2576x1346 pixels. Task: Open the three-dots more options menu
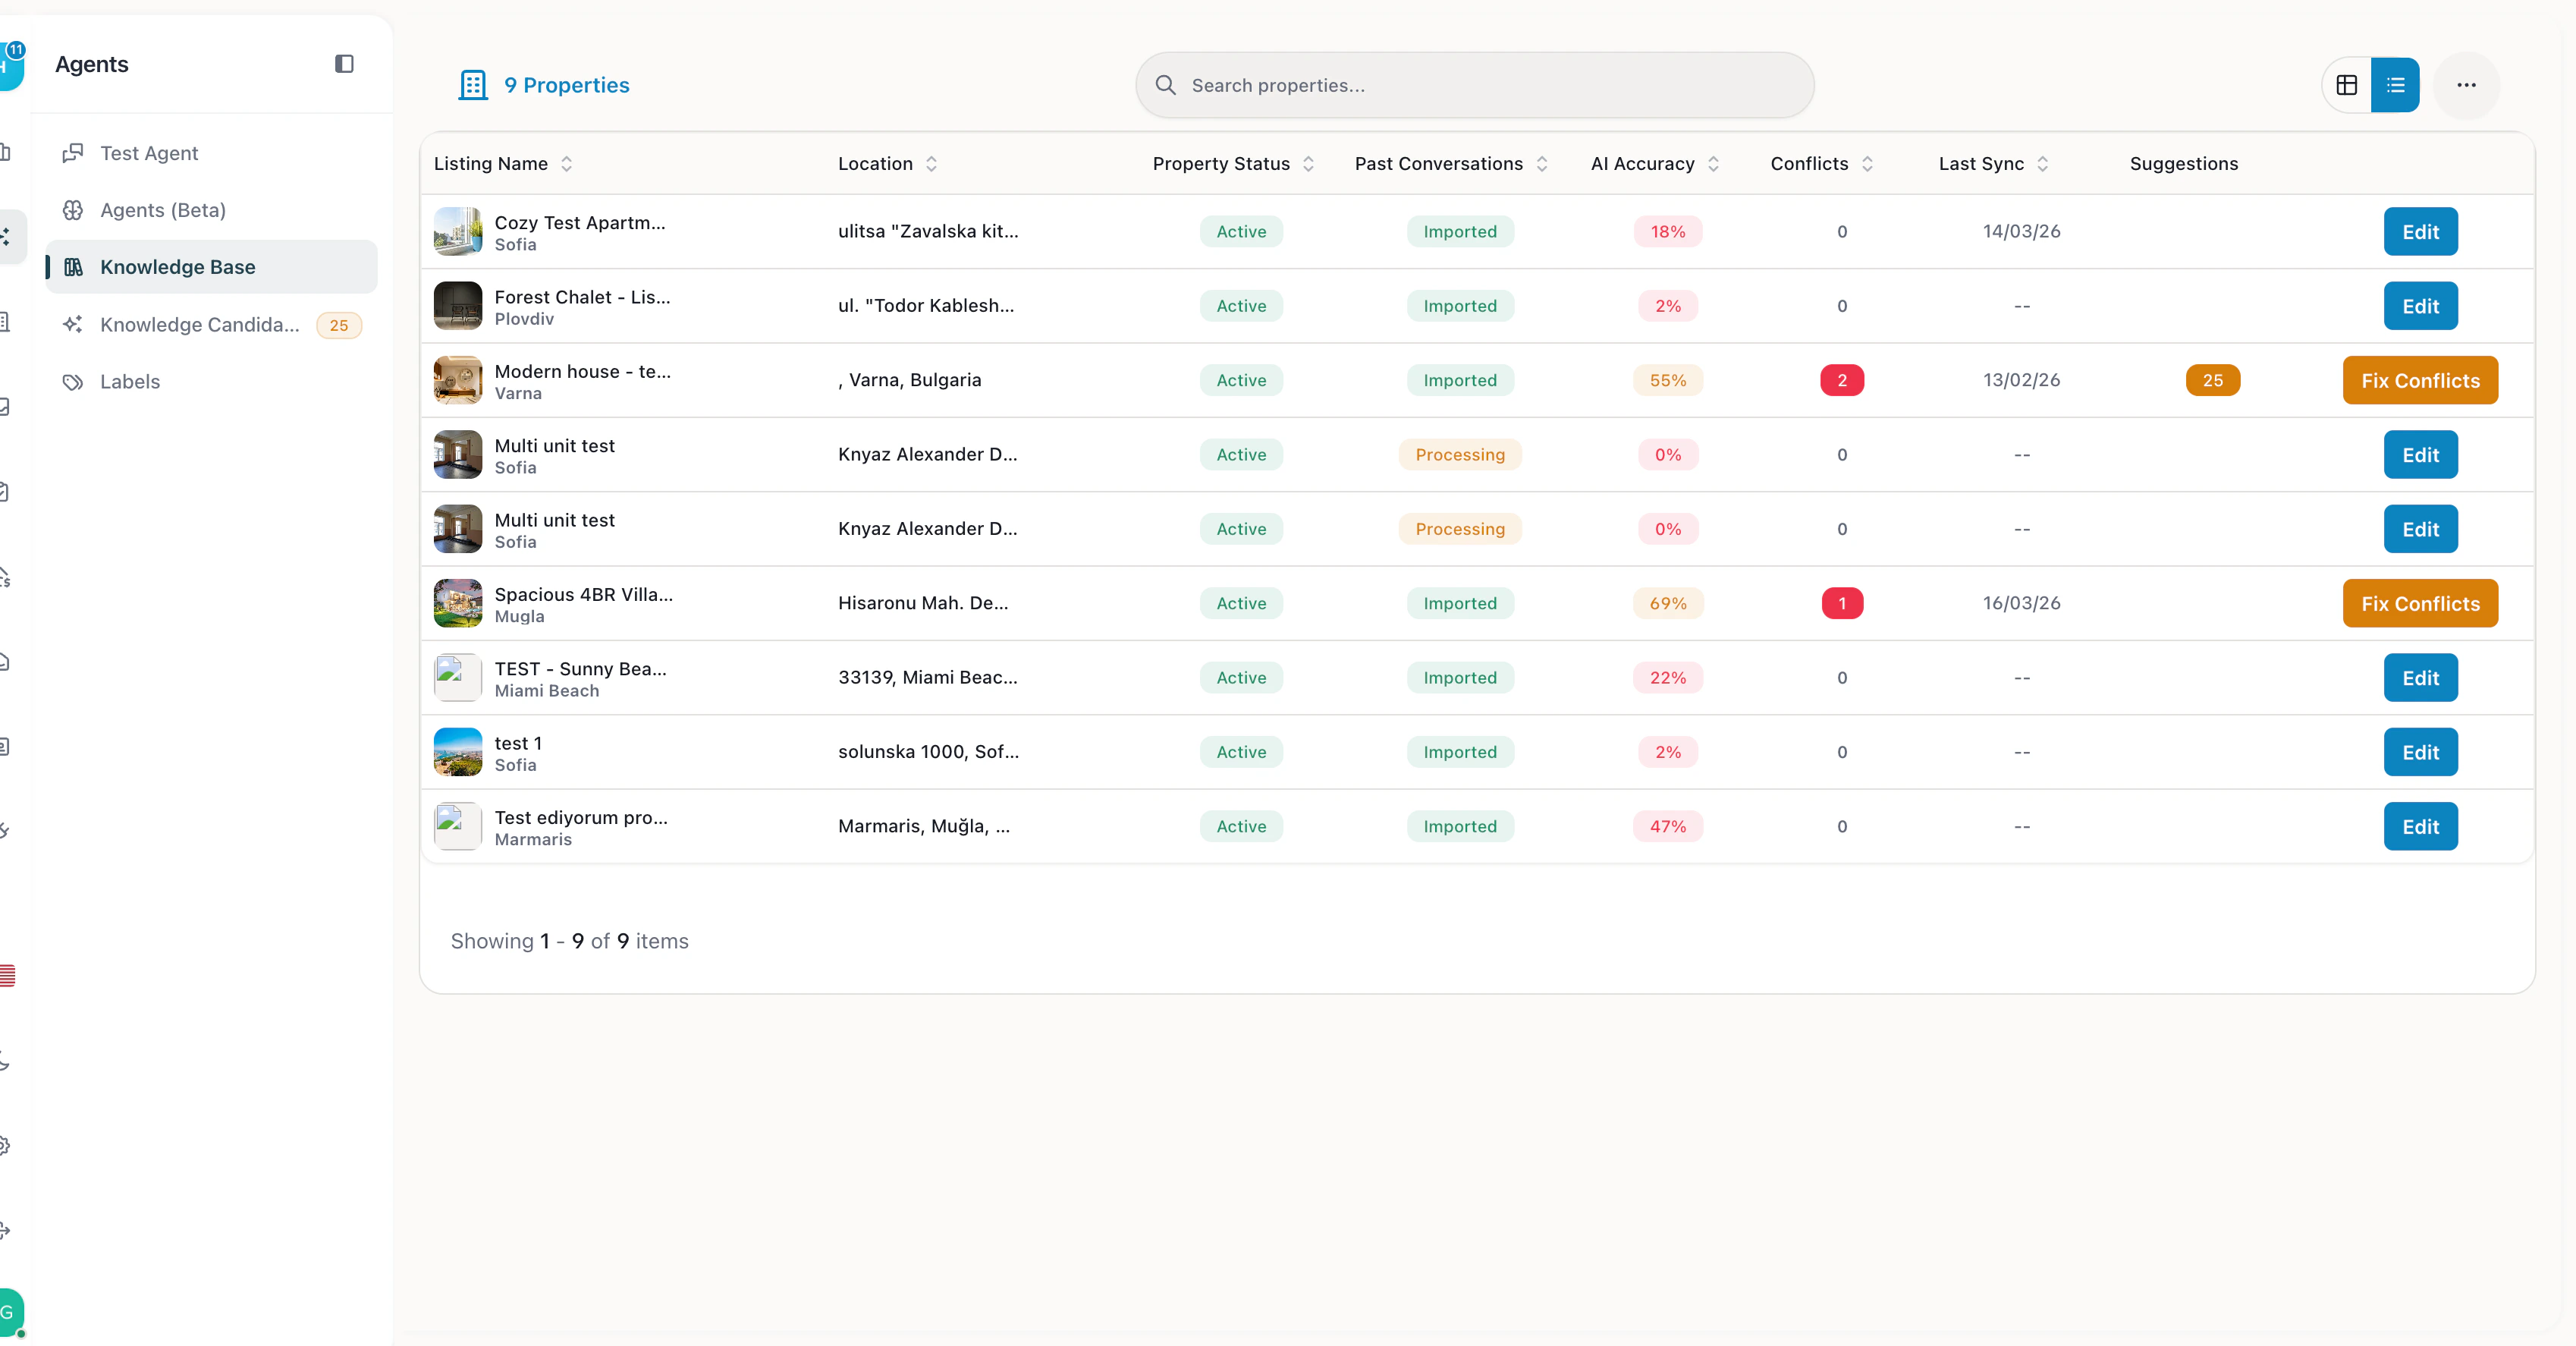tap(2466, 85)
